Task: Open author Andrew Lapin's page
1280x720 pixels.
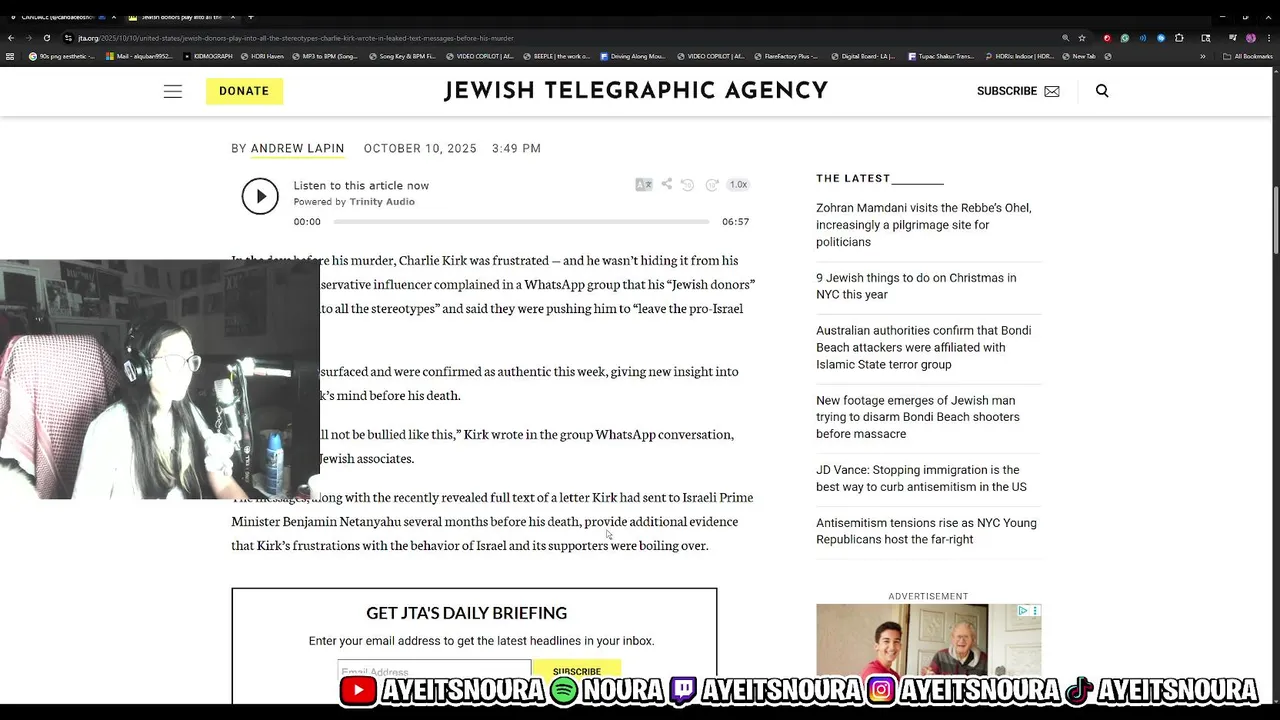Action: point(297,148)
